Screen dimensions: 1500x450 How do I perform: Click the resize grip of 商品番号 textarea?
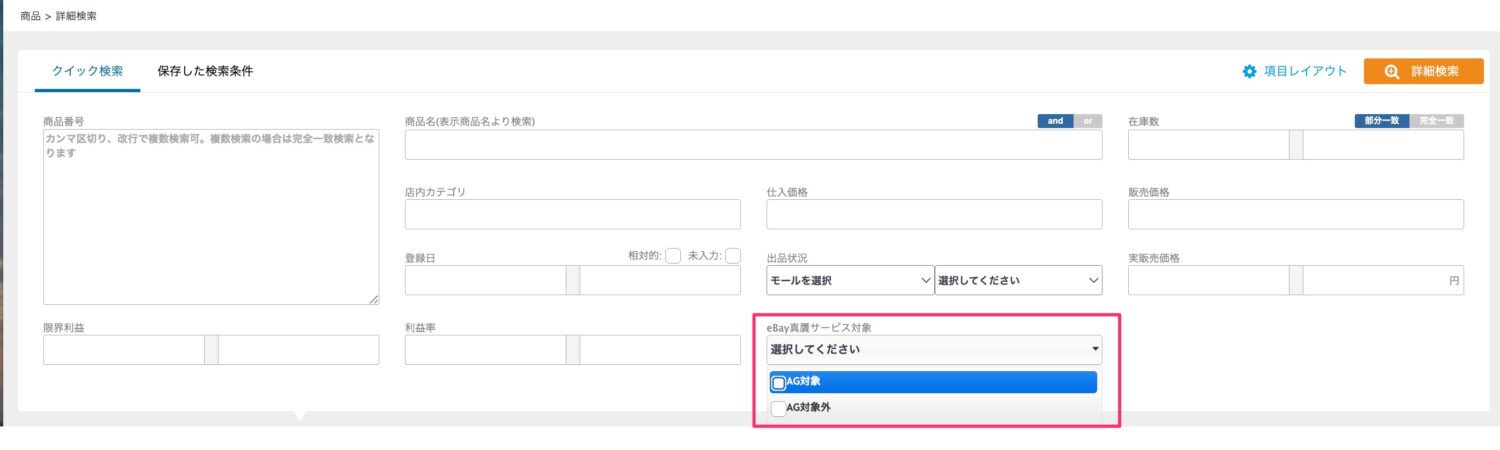coord(374,299)
